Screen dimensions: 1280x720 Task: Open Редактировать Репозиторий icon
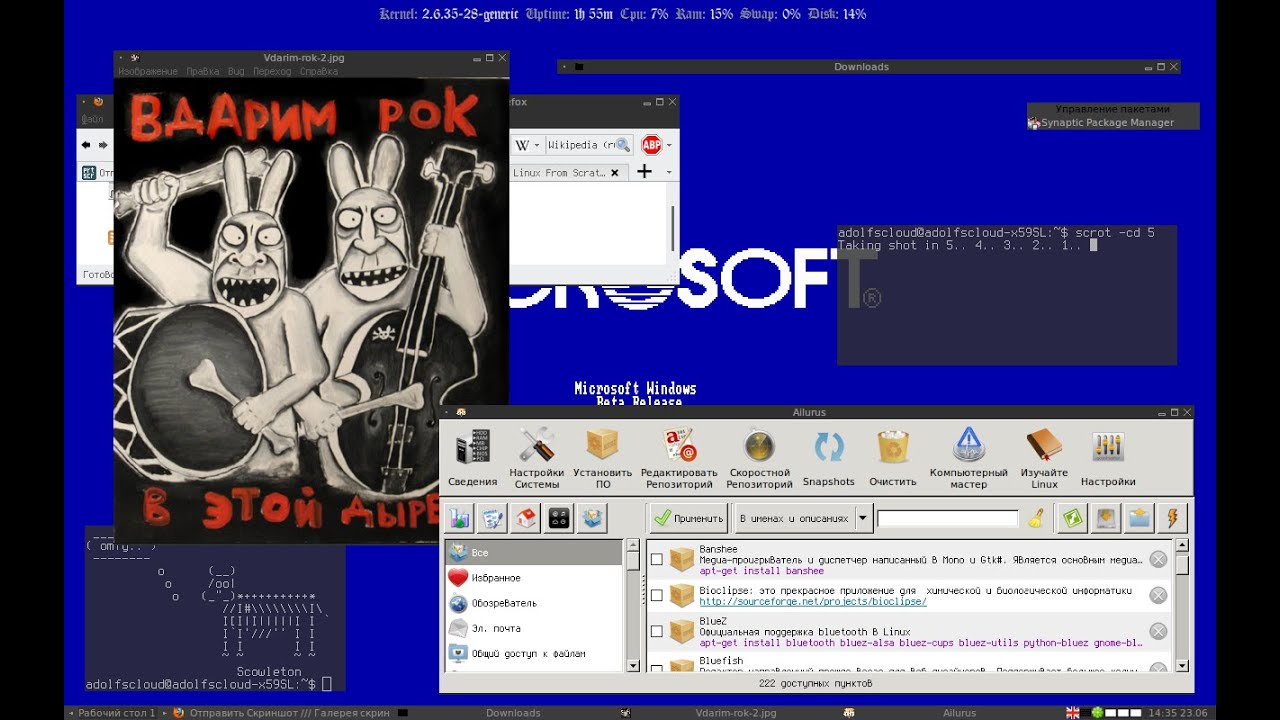point(679,458)
